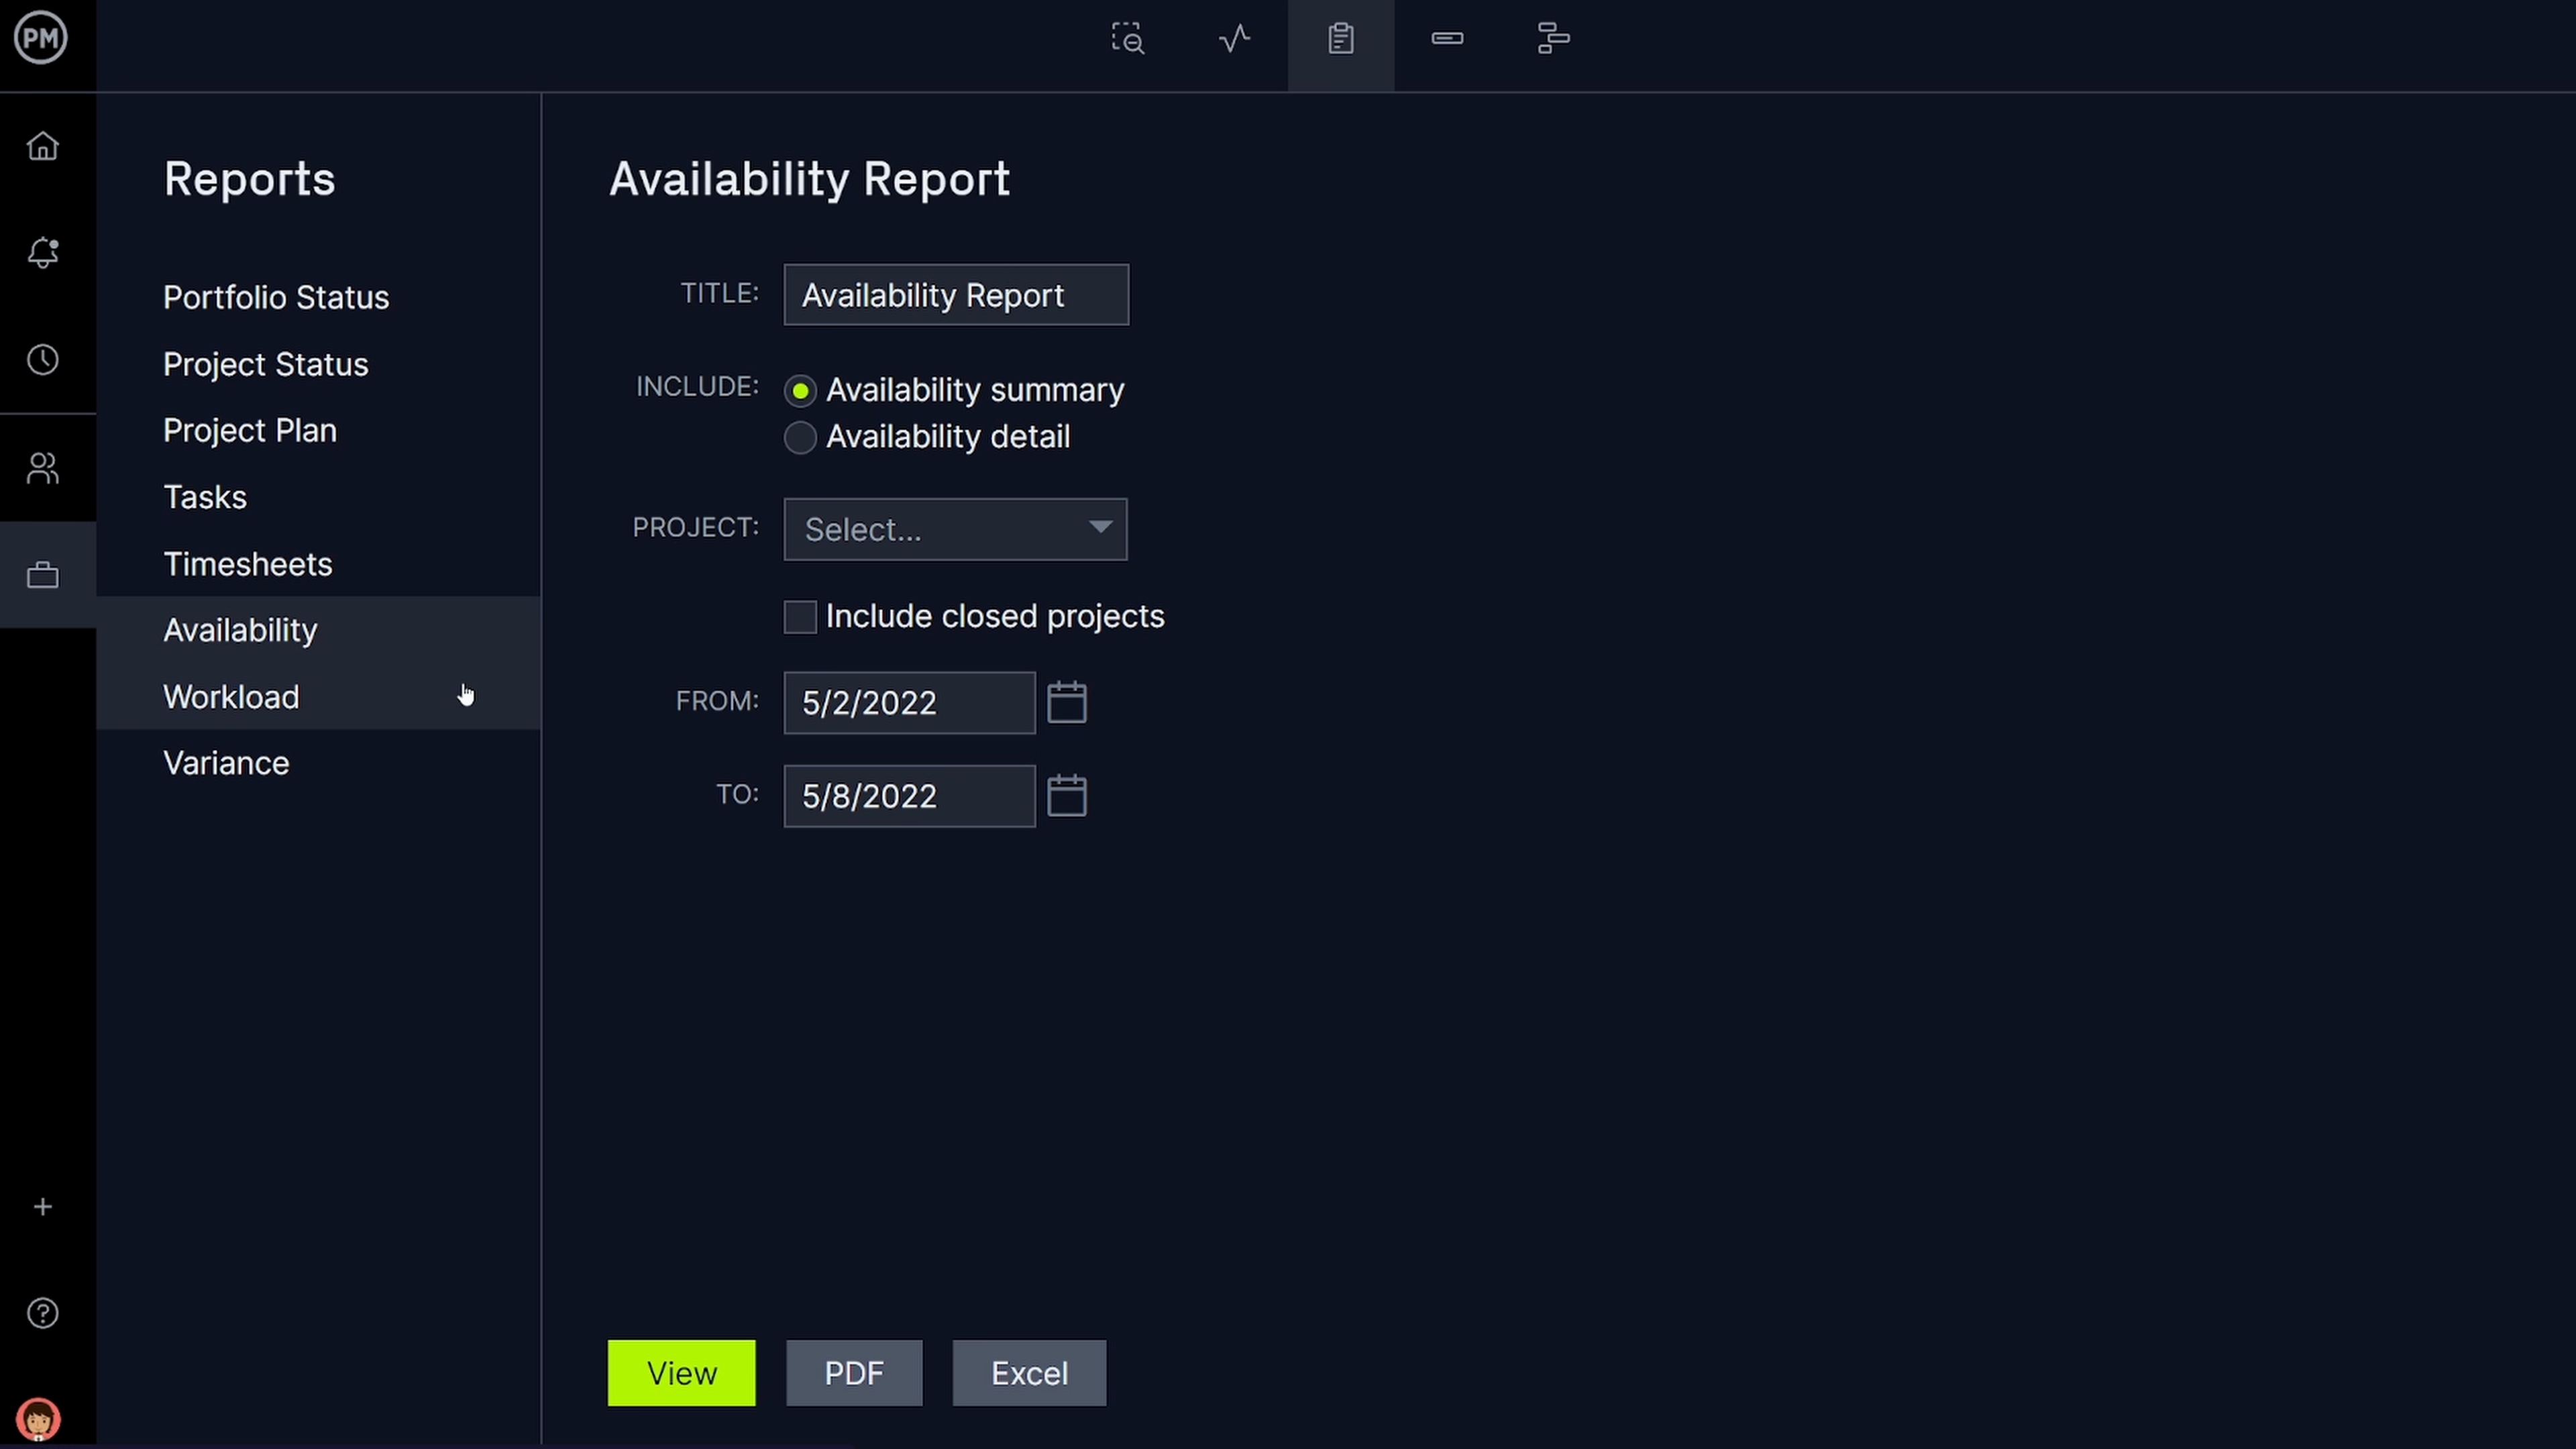This screenshot has width=2576, height=1449.
Task: Export report with the Excel button
Action: point(1029,1373)
